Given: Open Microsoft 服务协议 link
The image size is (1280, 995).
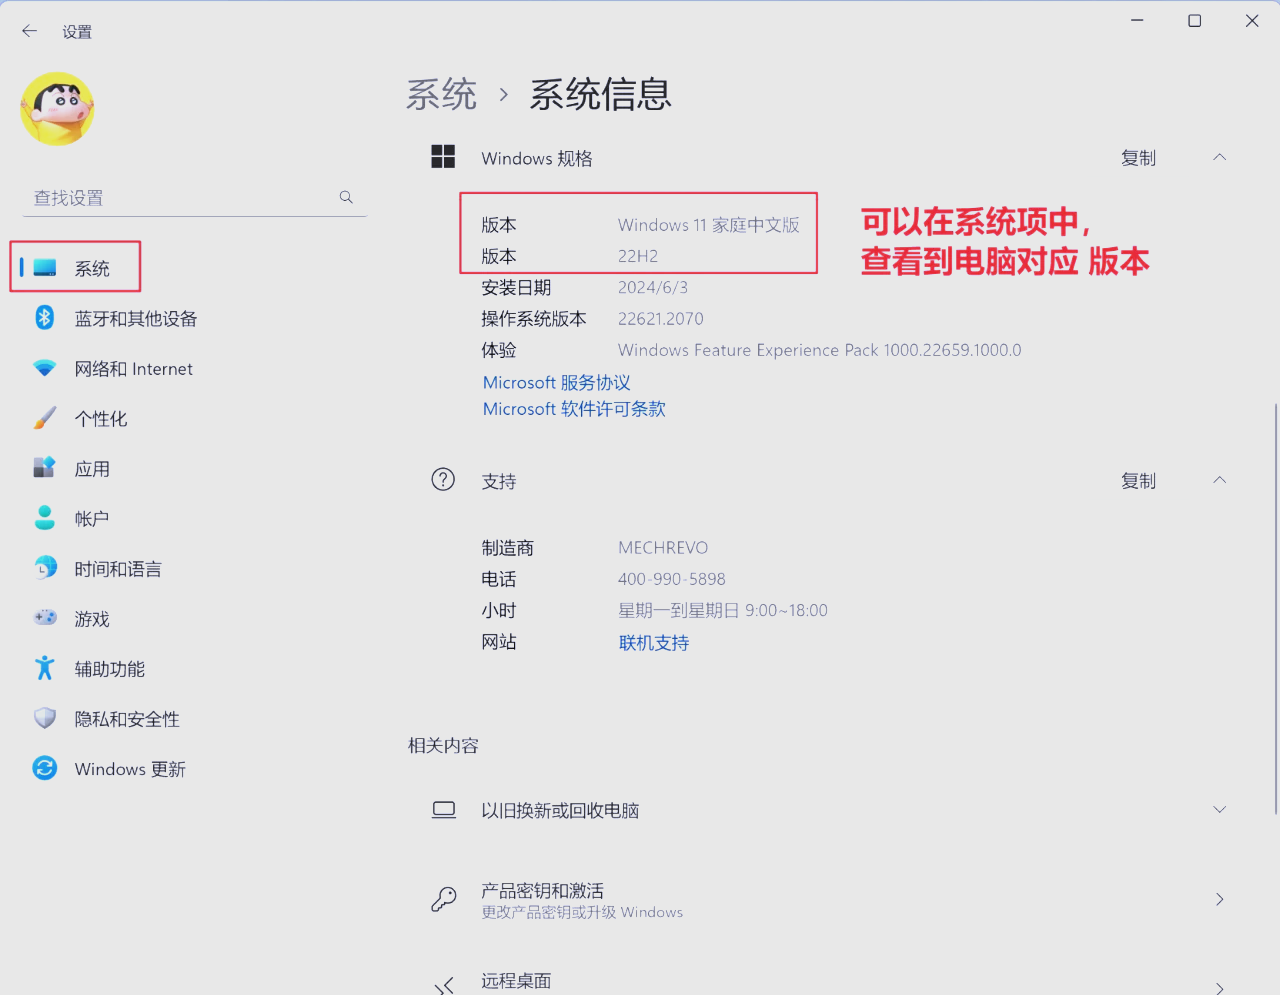Looking at the screenshot, I should pos(557,383).
